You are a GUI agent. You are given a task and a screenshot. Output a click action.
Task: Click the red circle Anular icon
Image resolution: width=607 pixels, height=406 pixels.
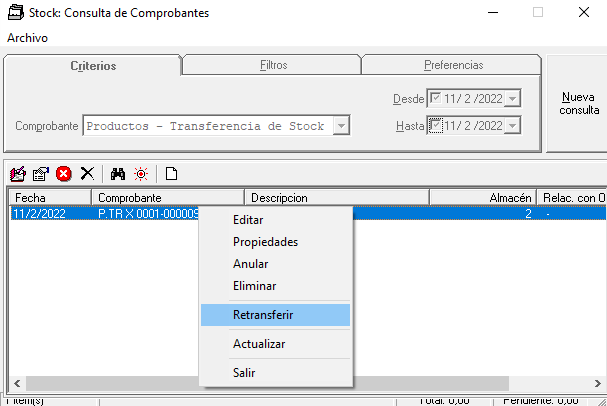64,173
